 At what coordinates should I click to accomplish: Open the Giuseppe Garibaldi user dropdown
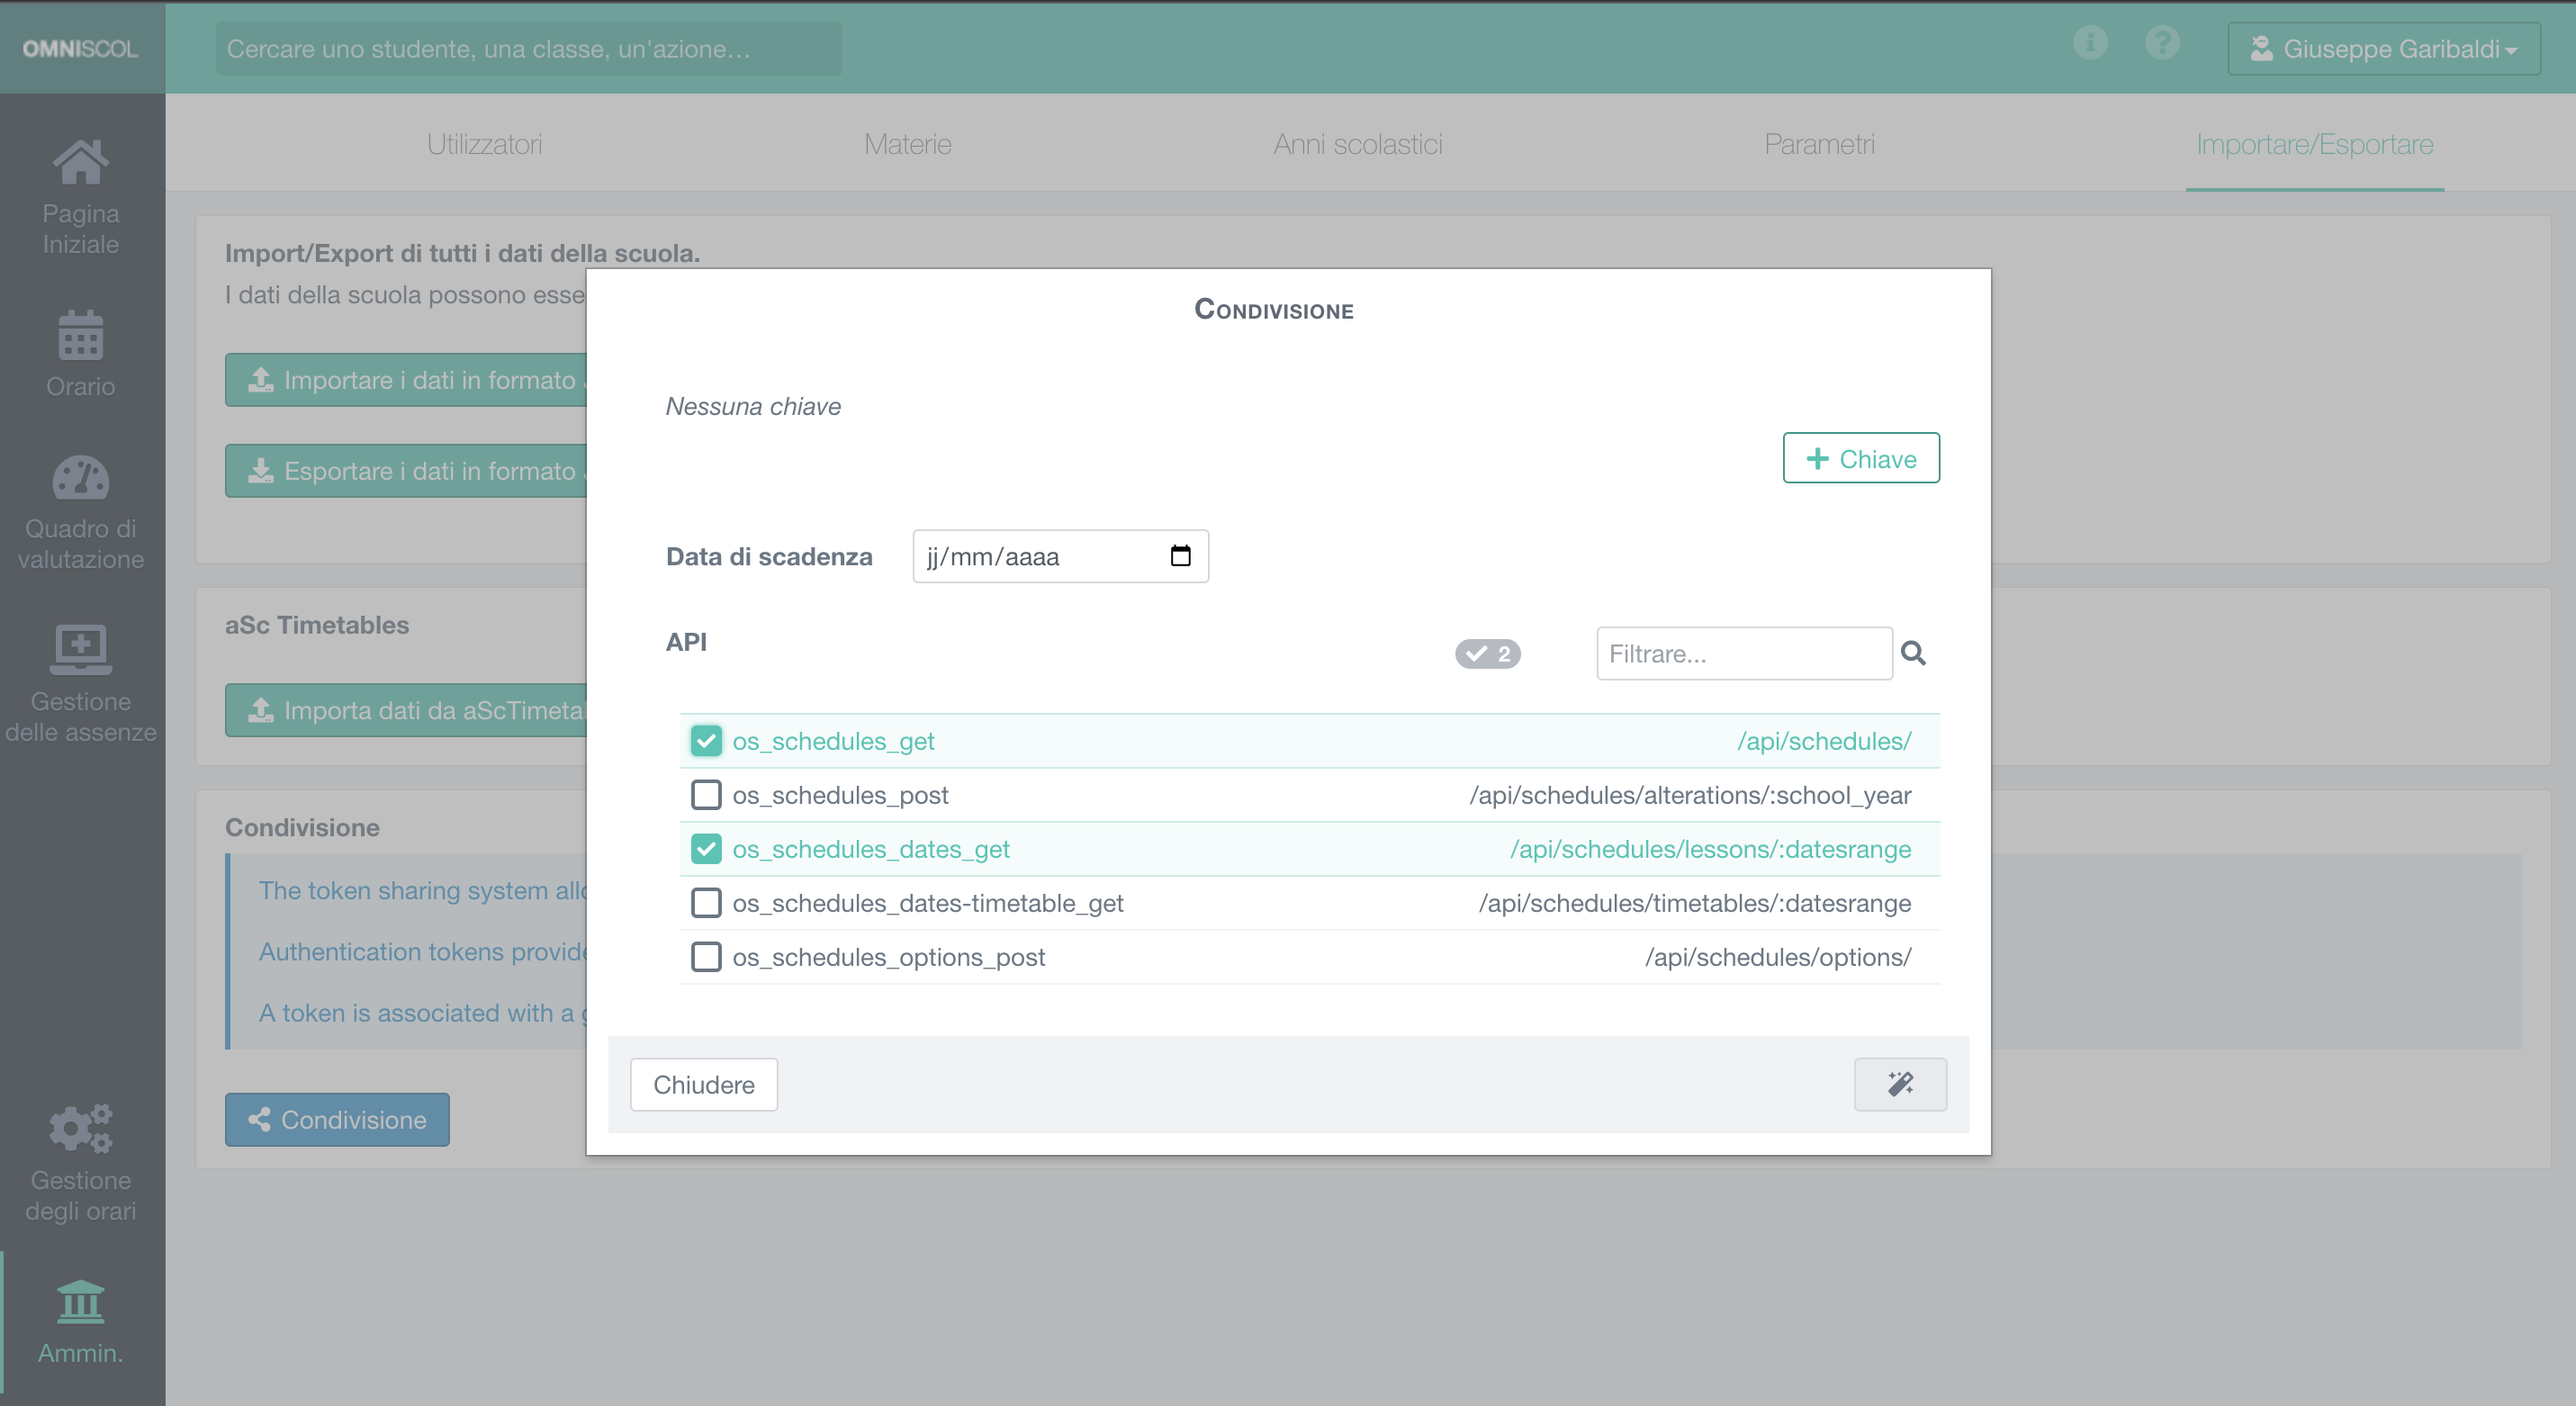[x=2384, y=48]
